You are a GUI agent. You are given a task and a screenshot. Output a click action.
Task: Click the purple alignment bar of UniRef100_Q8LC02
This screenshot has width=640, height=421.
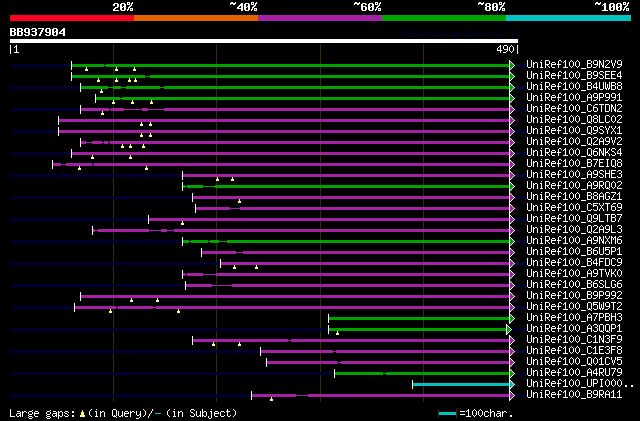pos(284,120)
